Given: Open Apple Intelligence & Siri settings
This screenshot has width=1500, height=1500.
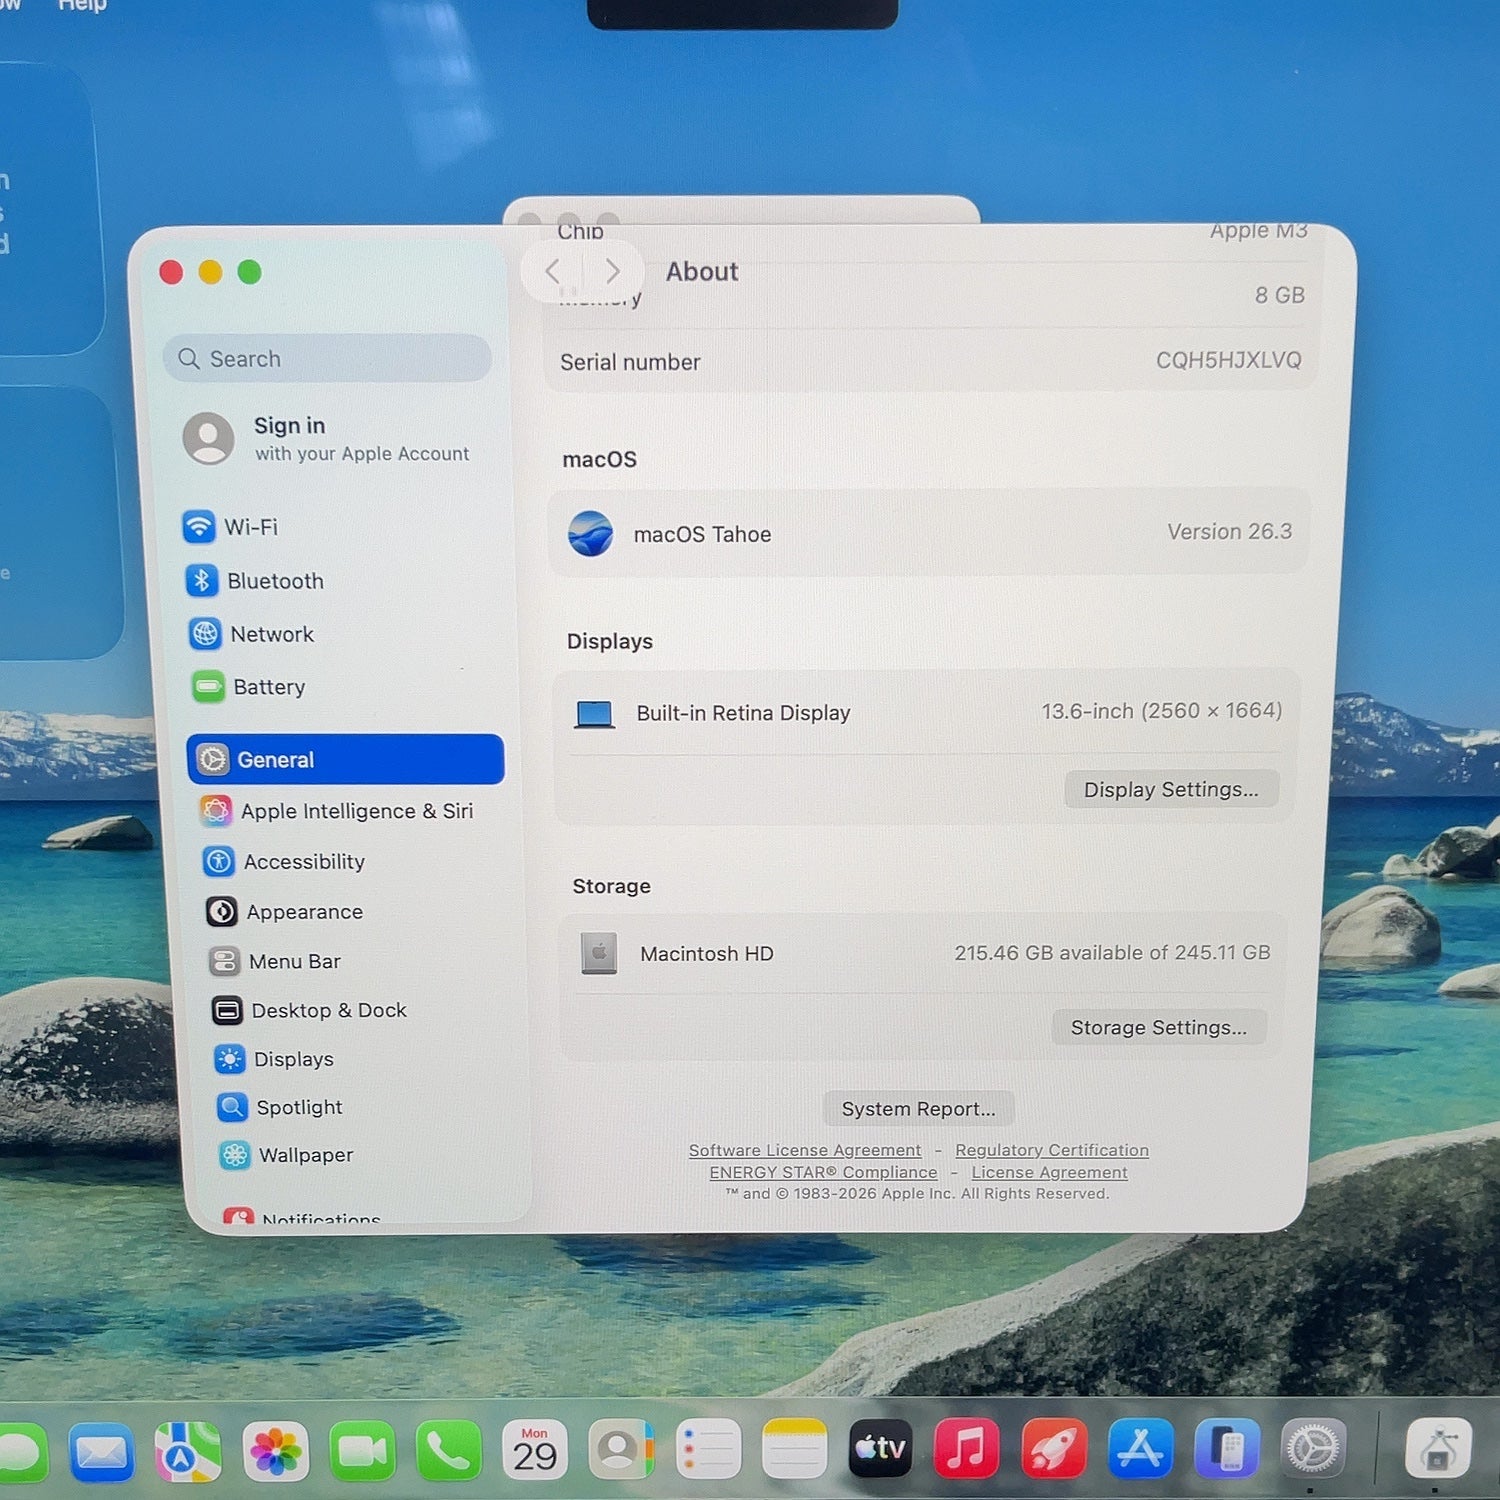Looking at the screenshot, I should [x=337, y=810].
